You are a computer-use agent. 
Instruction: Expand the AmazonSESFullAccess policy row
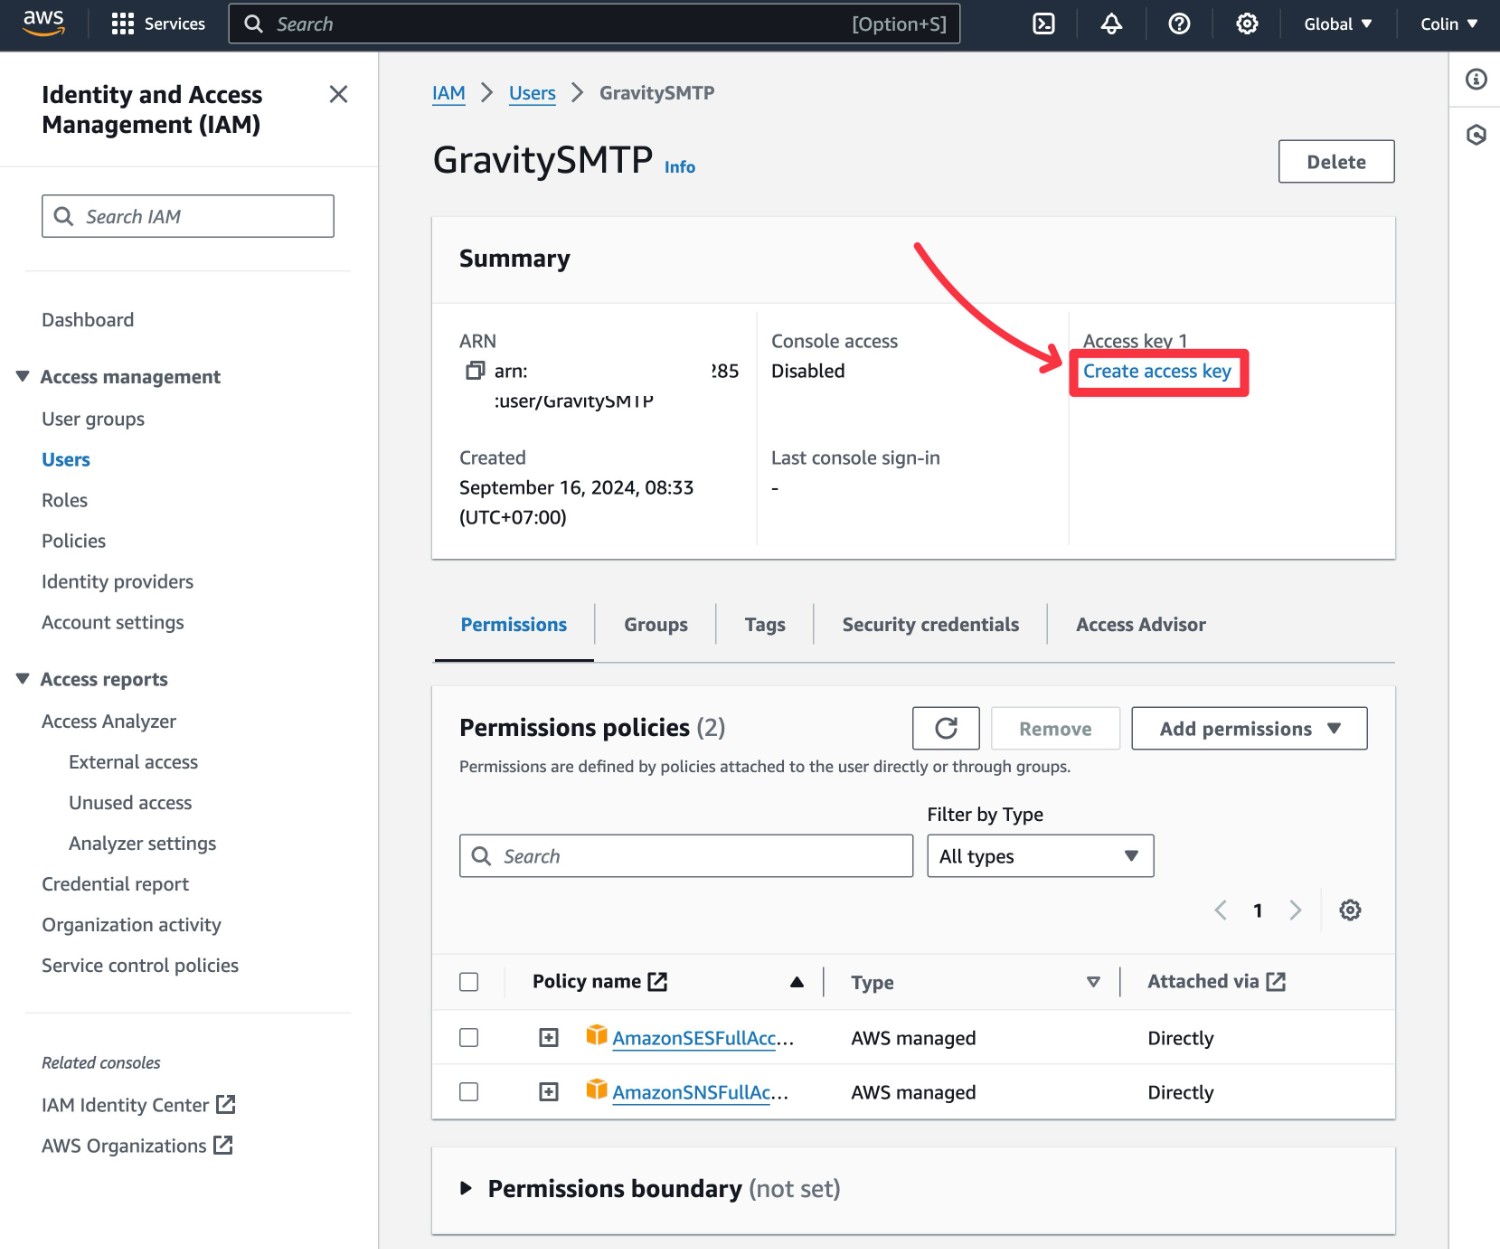pos(549,1038)
